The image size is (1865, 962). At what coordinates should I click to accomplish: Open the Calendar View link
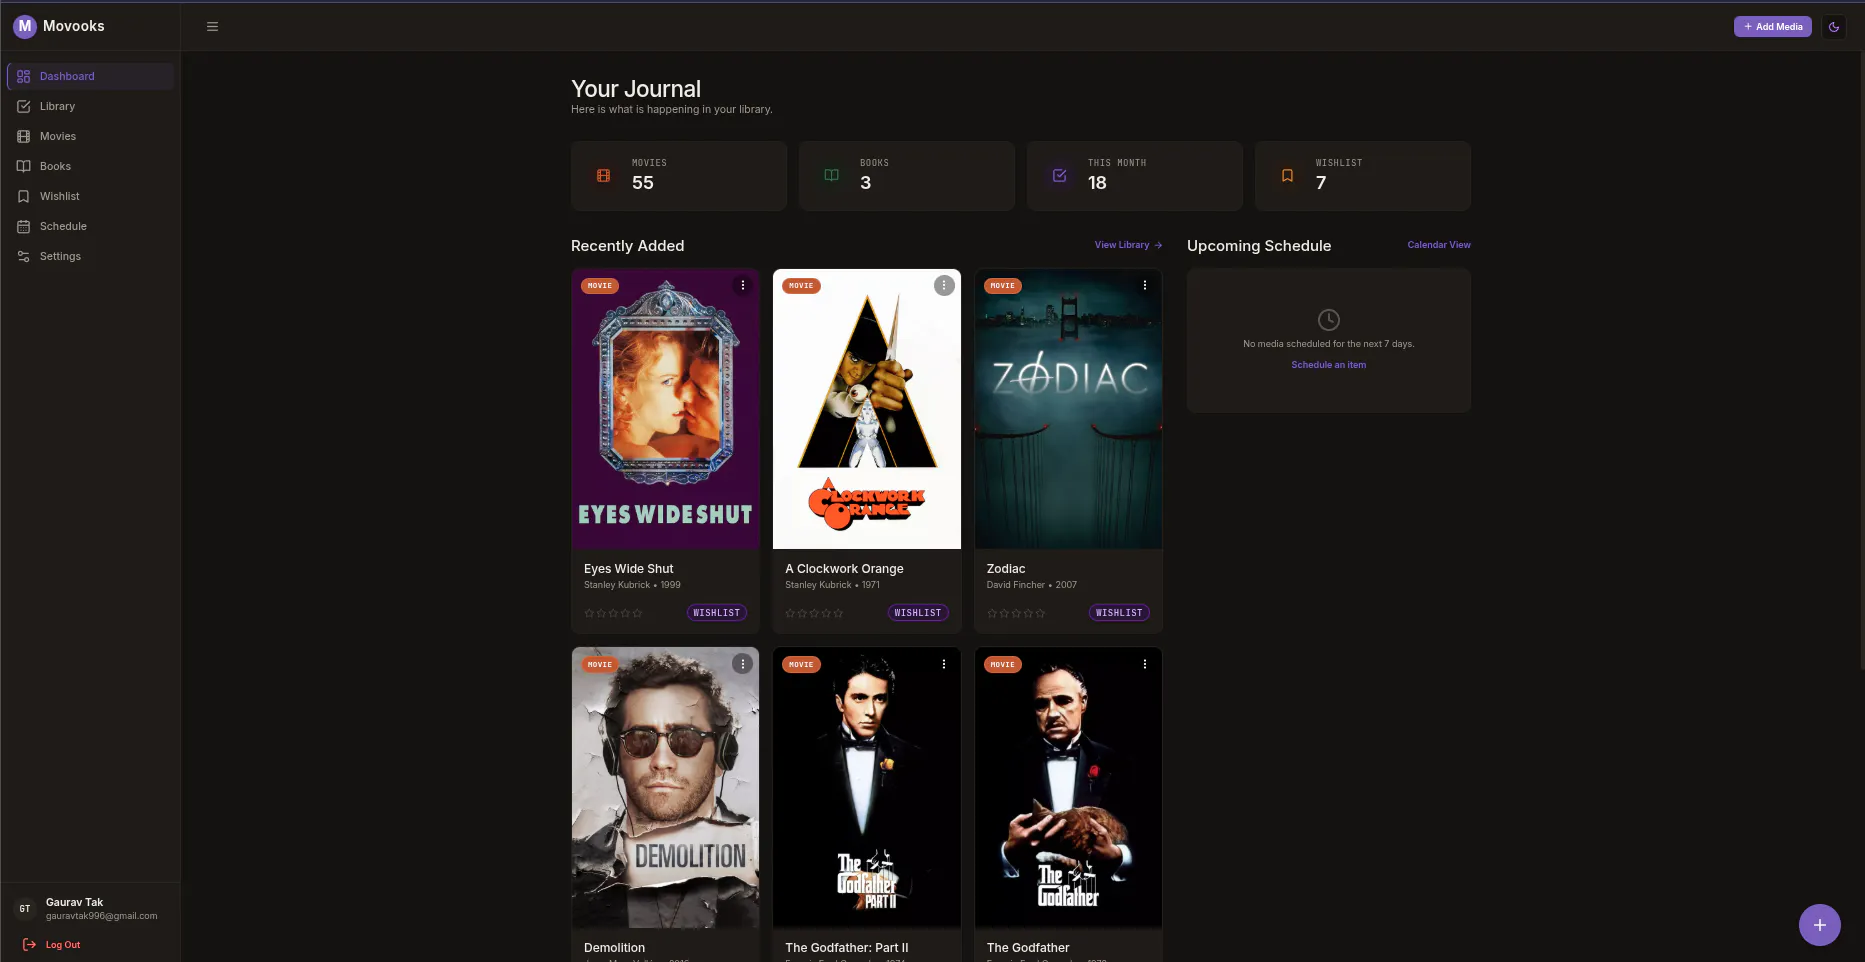[x=1439, y=245]
